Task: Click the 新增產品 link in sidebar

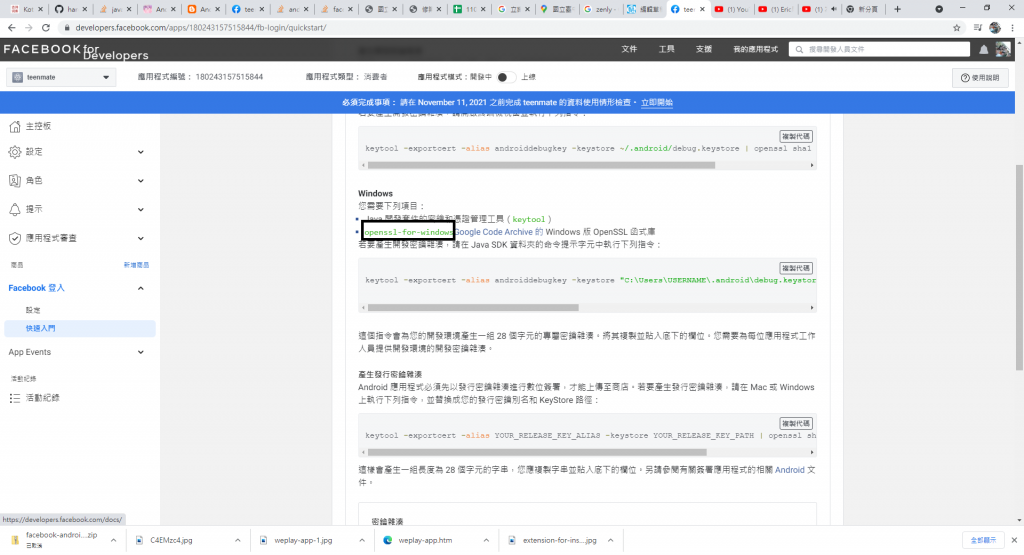Action: pyautogui.click(x=136, y=265)
